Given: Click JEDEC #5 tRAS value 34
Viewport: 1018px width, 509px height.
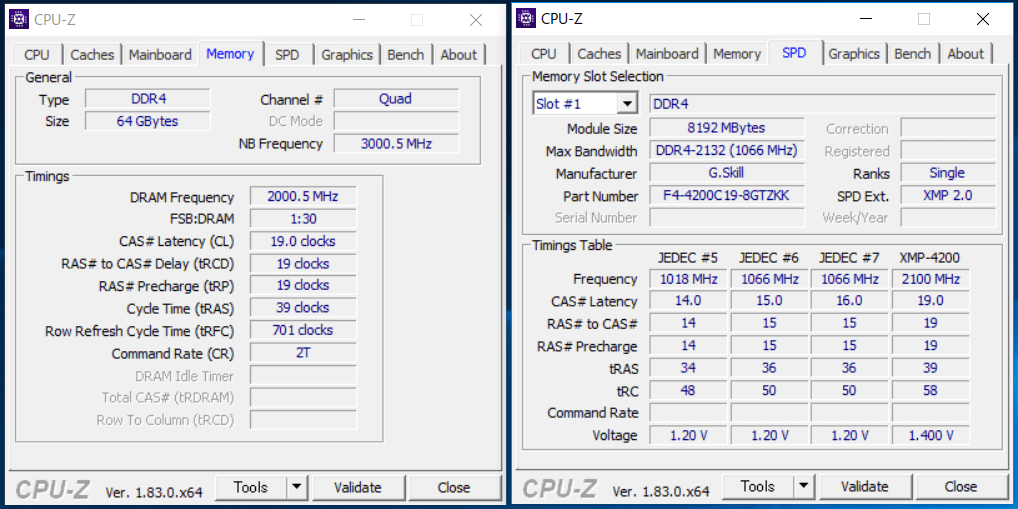Looking at the screenshot, I should click(688, 368).
